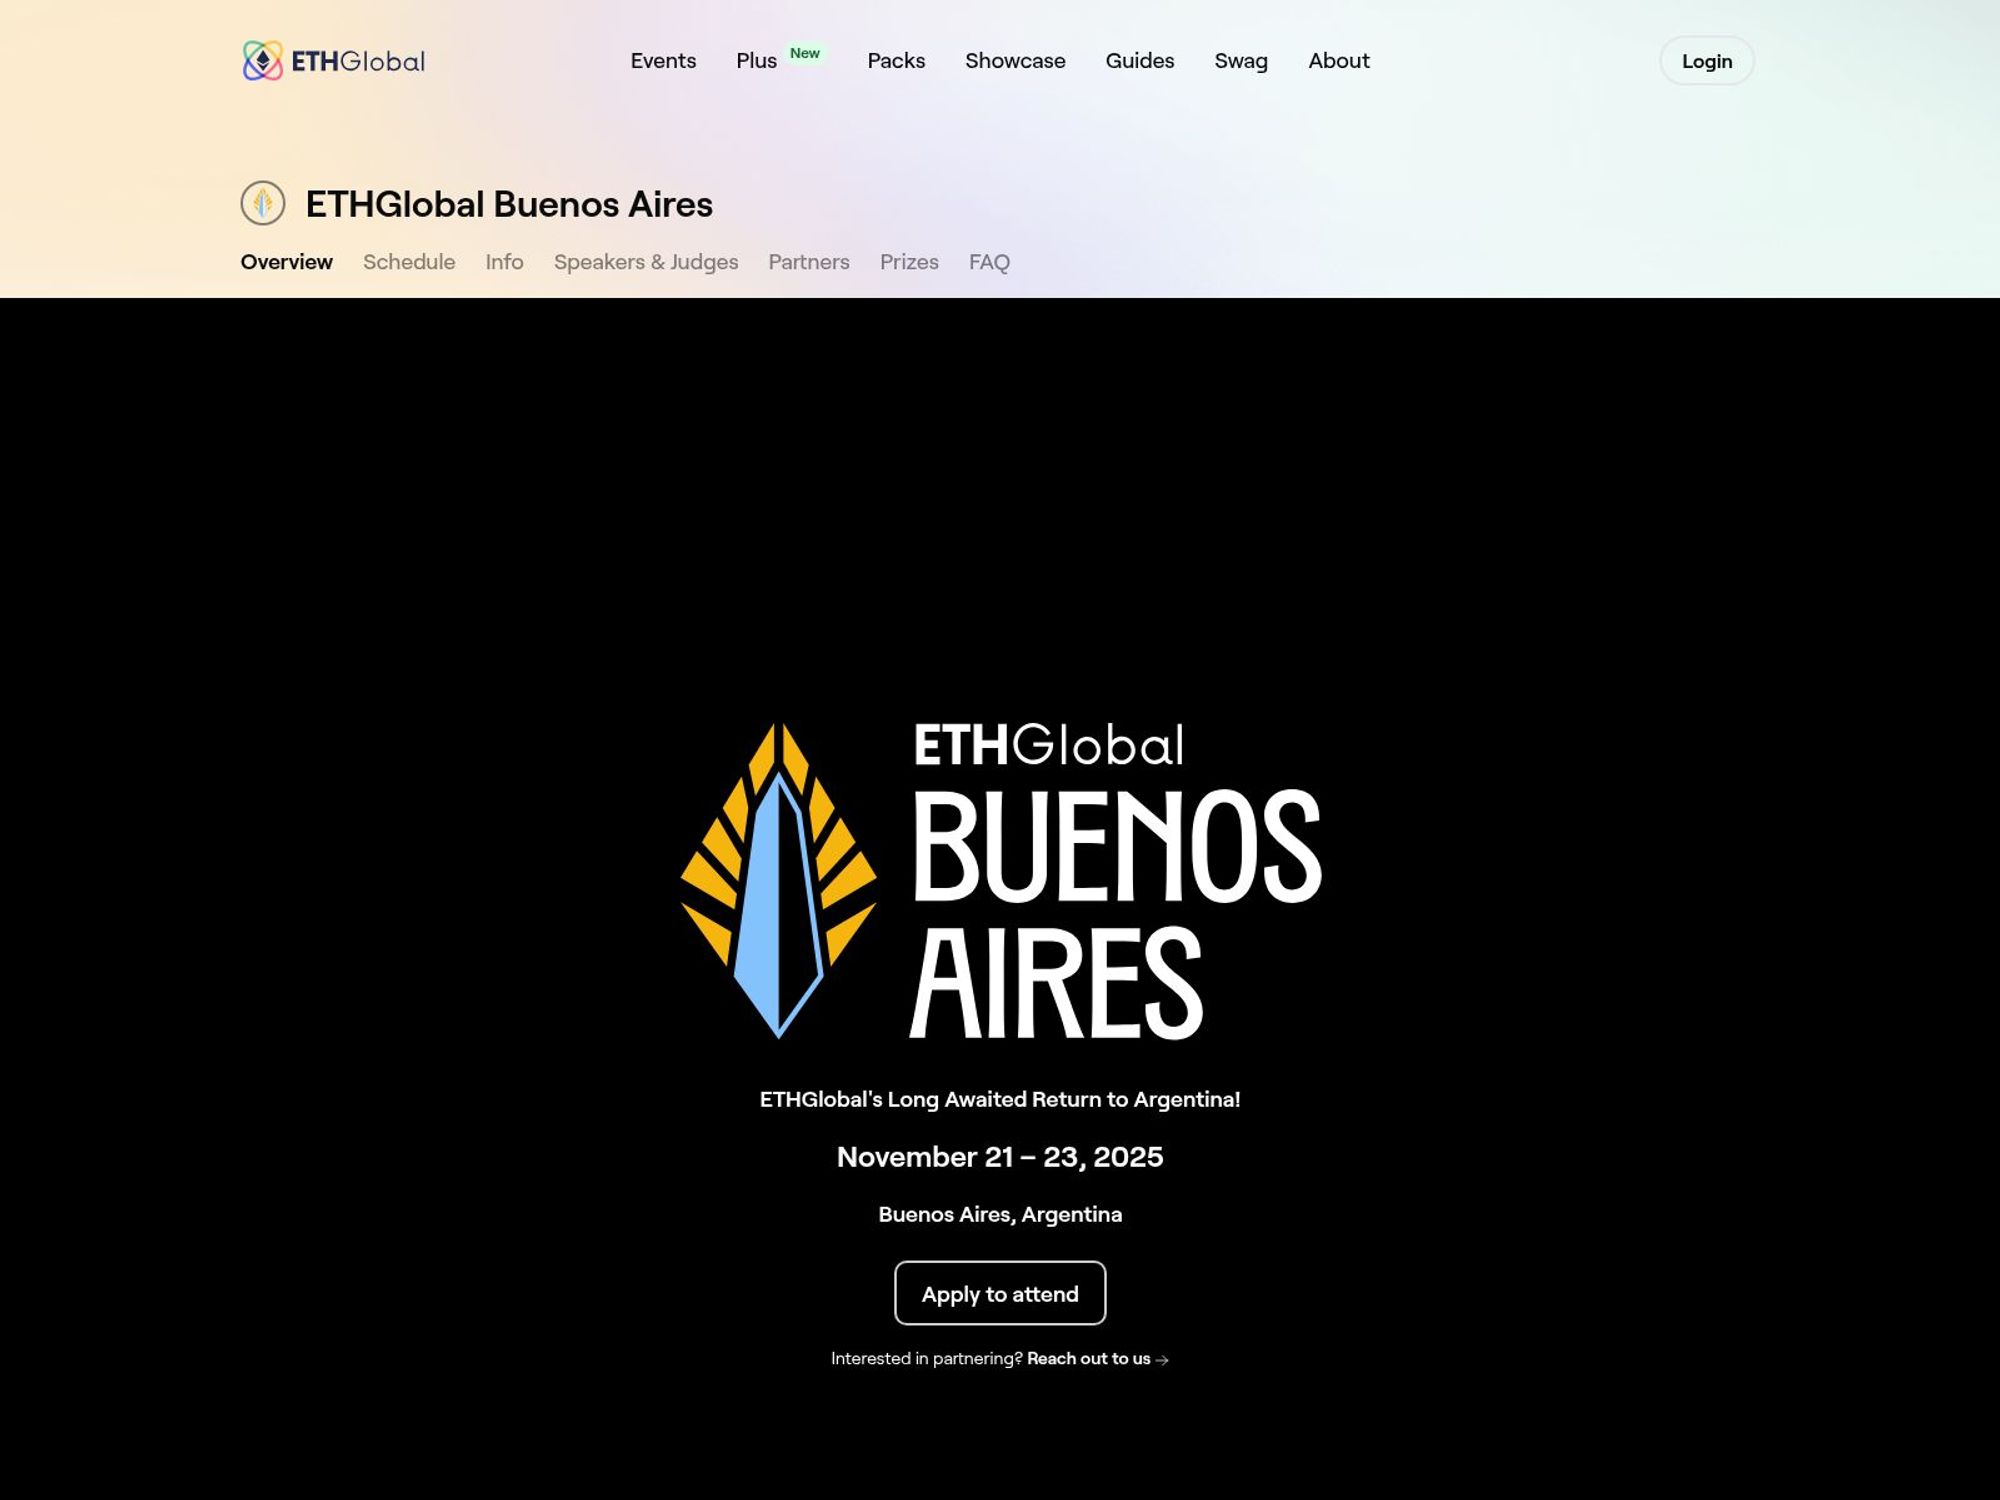Switch to the Schedule tab
The height and width of the screenshot is (1500, 2000).
[x=409, y=262]
